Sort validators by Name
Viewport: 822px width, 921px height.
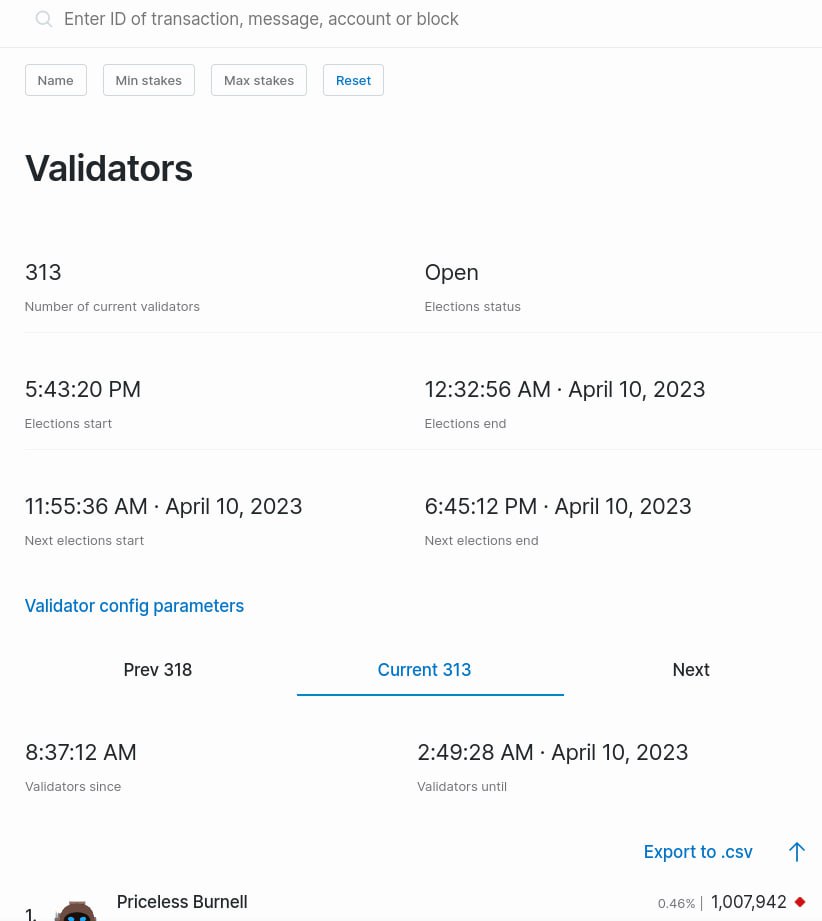click(x=56, y=80)
